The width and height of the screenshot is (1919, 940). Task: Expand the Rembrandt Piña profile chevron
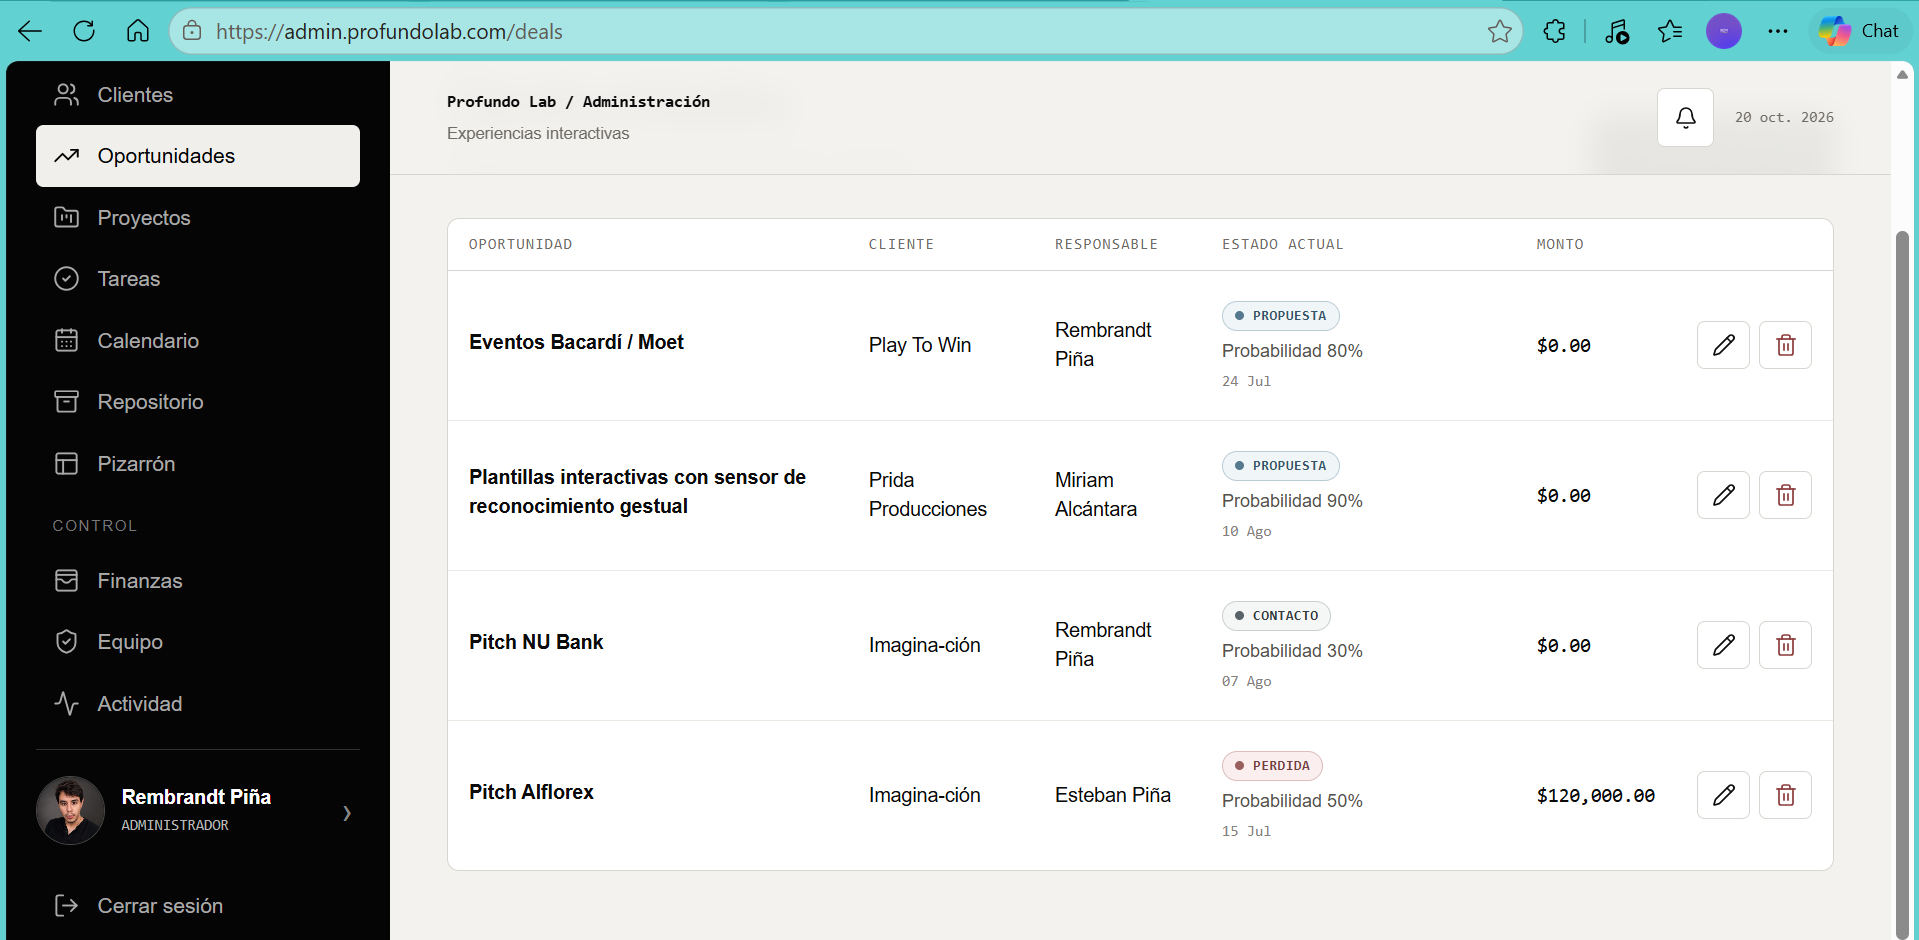point(347,813)
